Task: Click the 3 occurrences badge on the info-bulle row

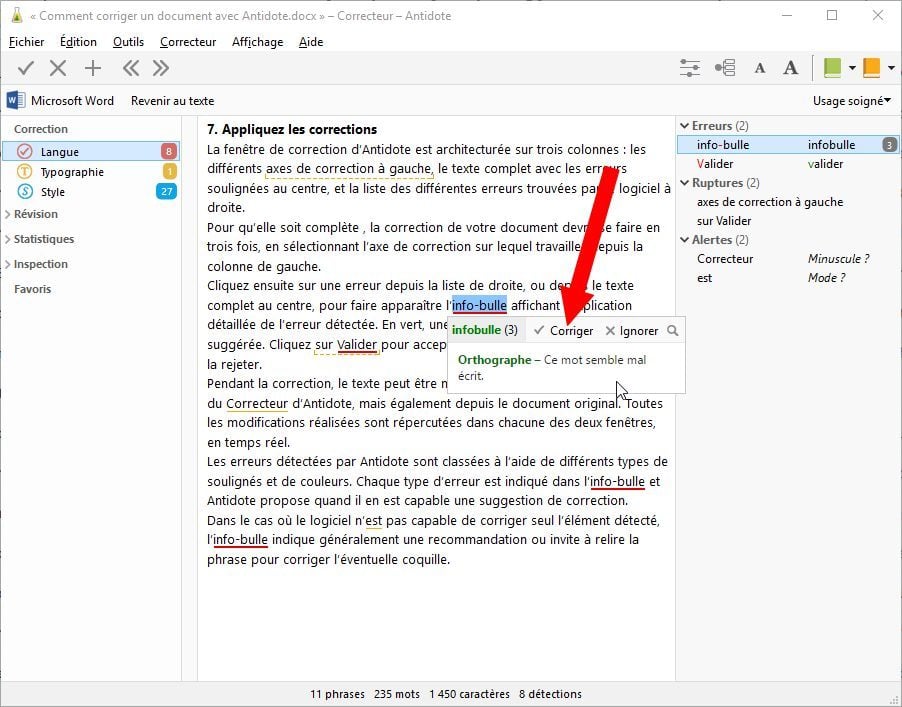Action: point(889,145)
